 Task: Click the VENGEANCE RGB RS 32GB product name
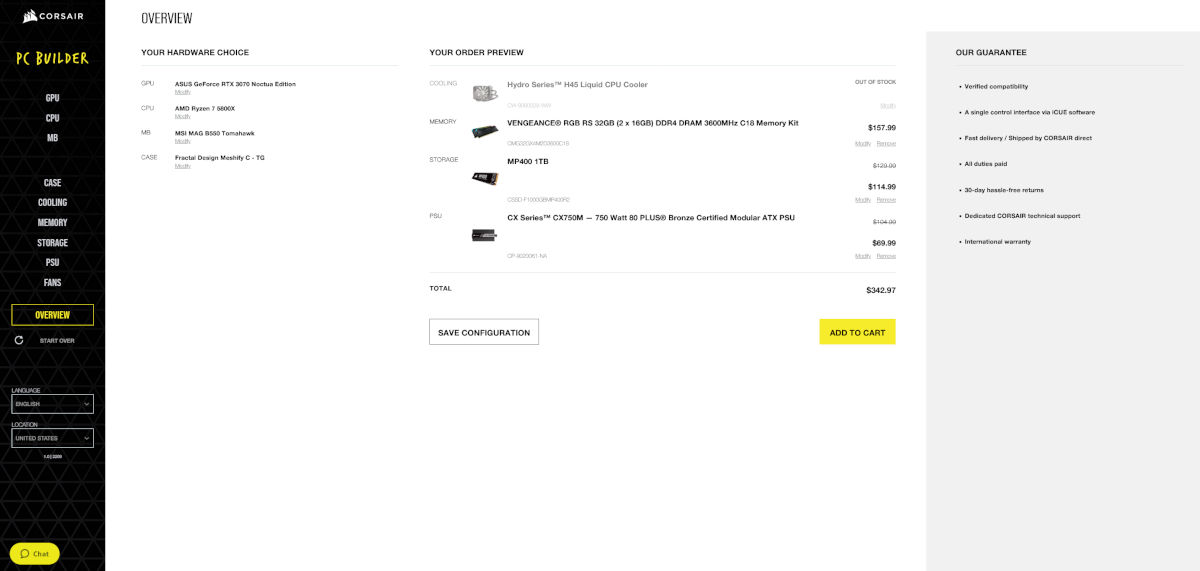(x=653, y=123)
